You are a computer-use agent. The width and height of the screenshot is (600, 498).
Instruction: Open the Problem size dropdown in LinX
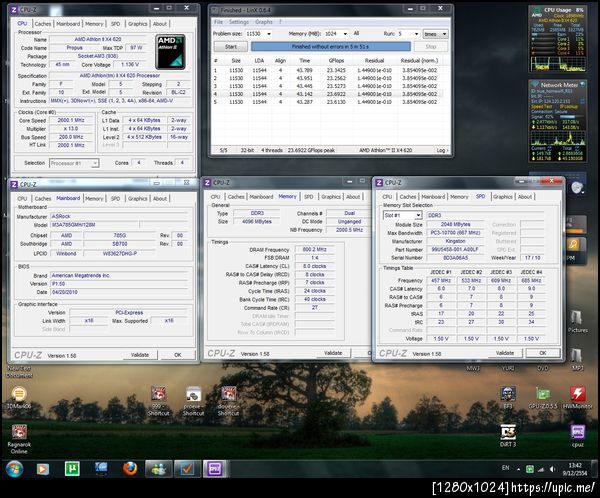[x=269, y=34]
